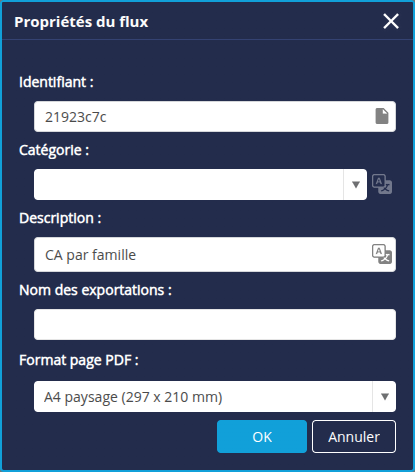Viewport: 415px width, 472px height.
Task: Click OK to confirm flux properties
Action: tap(262, 436)
